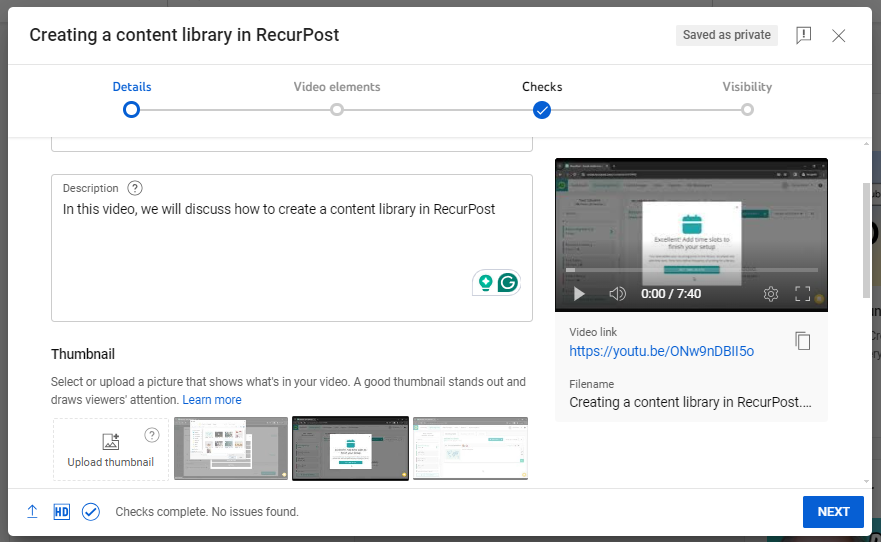This screenshot has width=881, height=542.
Task: Enter fullscreen on the video preview
Action: point(802,294)
